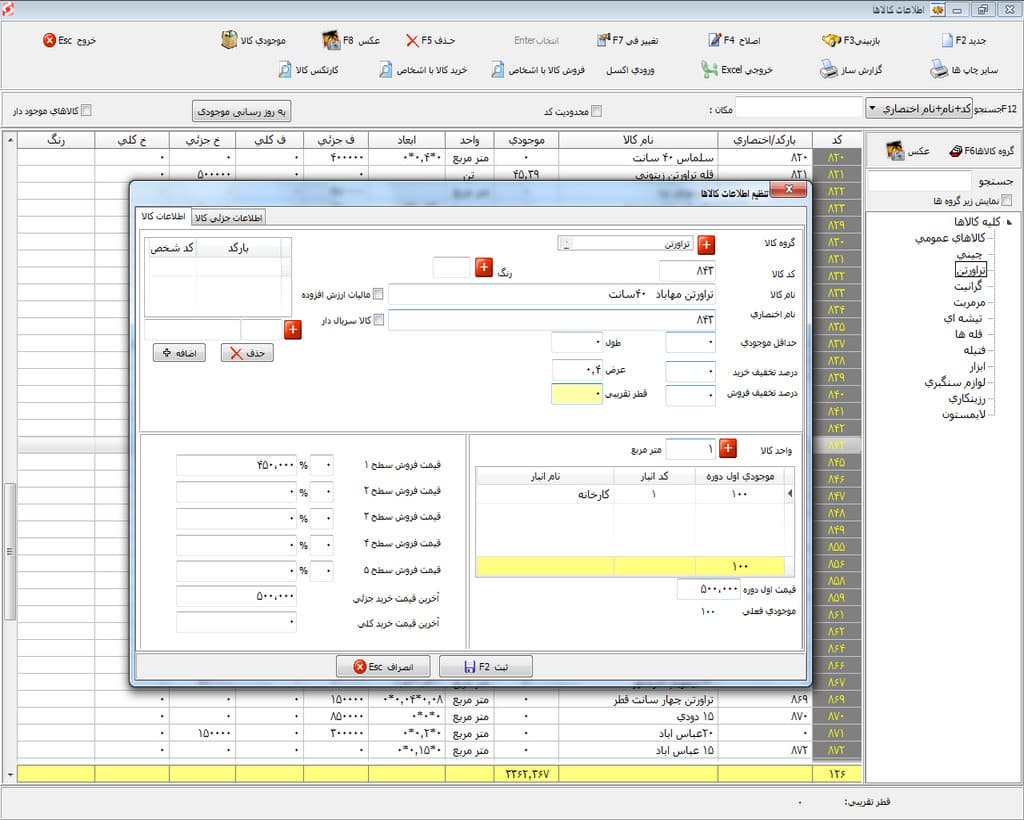Screen dimensions: 1024x820
Task: Click the last retail purchase price (آخرین قیمت خرید جزئی) field
Action: pos(236,597)
